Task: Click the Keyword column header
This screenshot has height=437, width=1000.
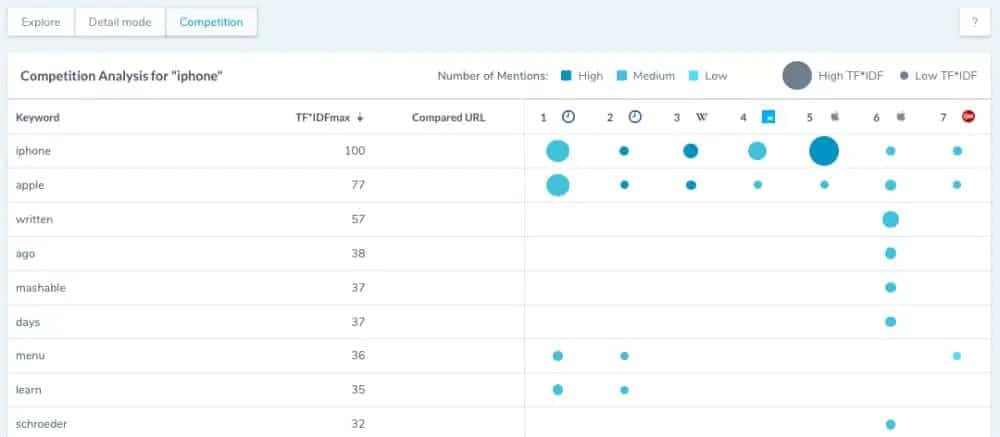Action: click(x=38, y=118)
